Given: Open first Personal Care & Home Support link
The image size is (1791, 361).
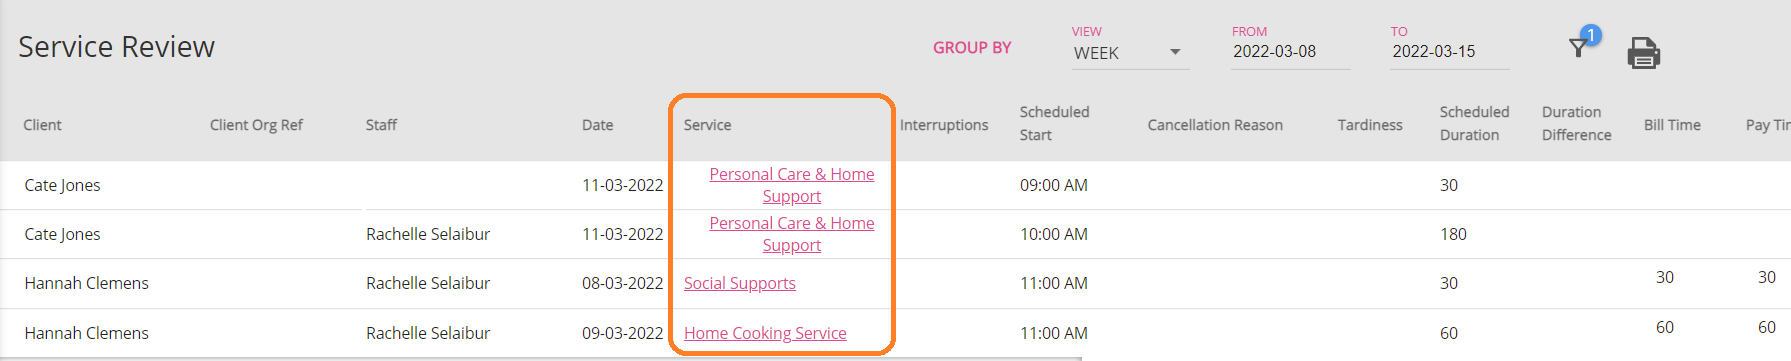Looking at the screenshot, I should click(x=792, y=185).
